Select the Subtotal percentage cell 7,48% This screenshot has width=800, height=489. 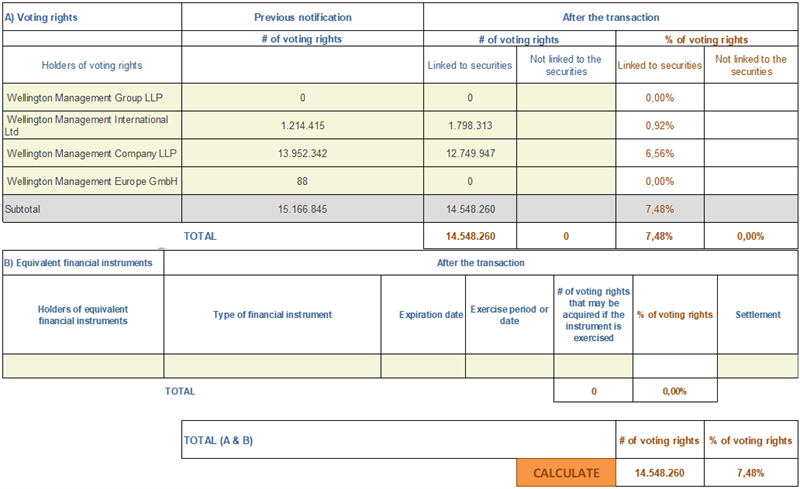click(x=660, y=209)
